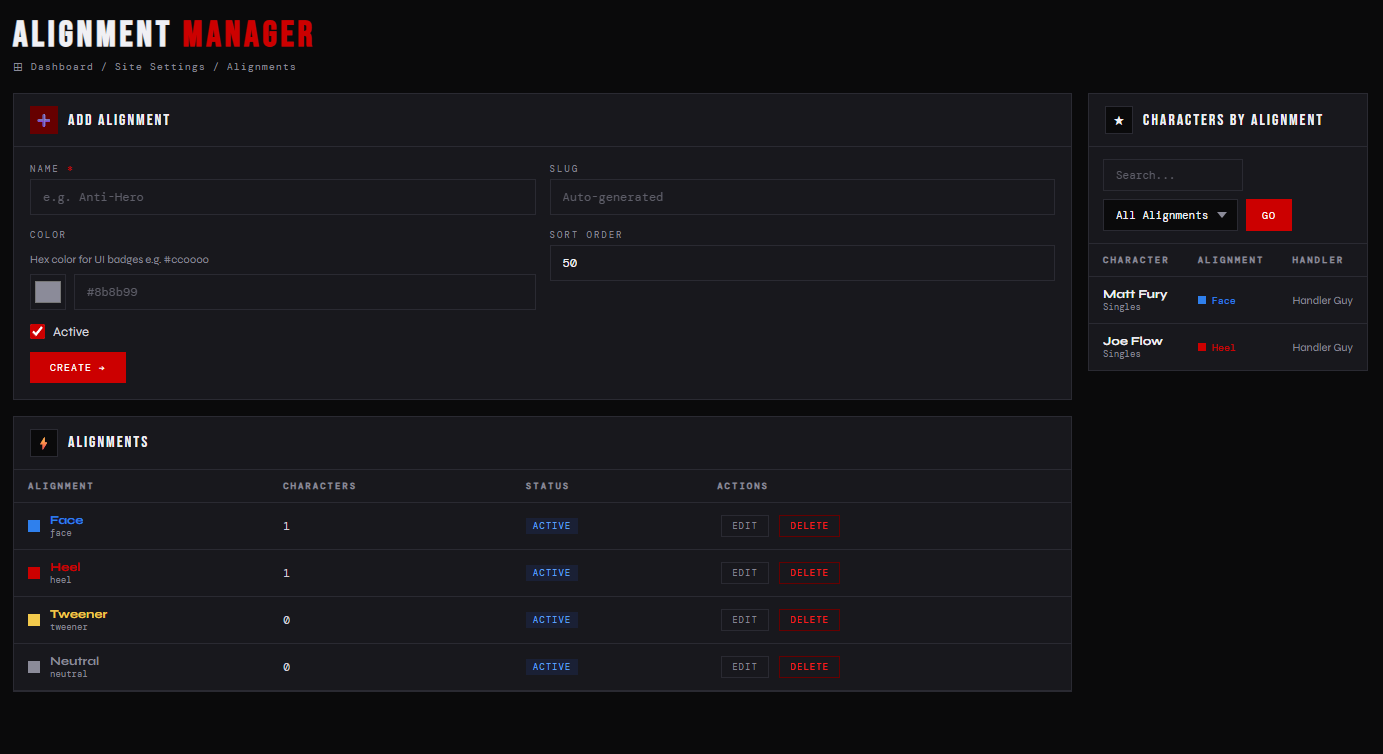The image size is (1383, 754).
Task: Click the Name input field
Action: point(283,197)
